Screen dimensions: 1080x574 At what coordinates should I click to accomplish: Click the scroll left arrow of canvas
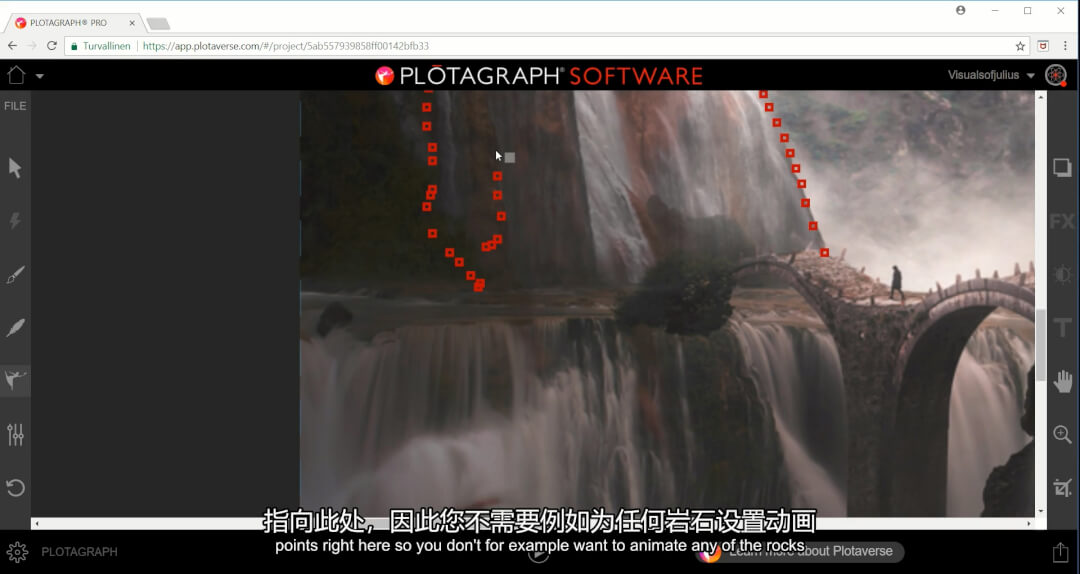pos(36,524)
